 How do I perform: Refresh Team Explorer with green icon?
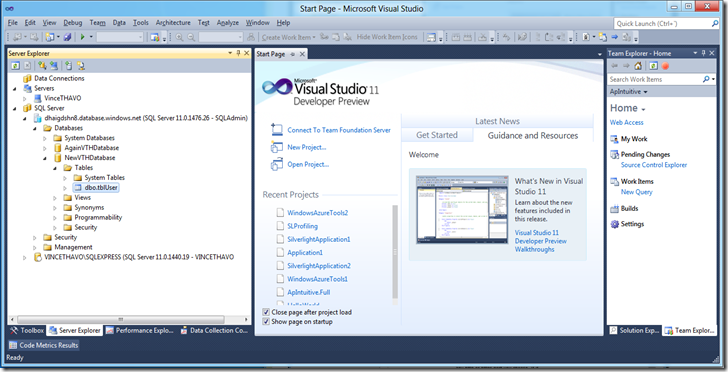point(653,66)
